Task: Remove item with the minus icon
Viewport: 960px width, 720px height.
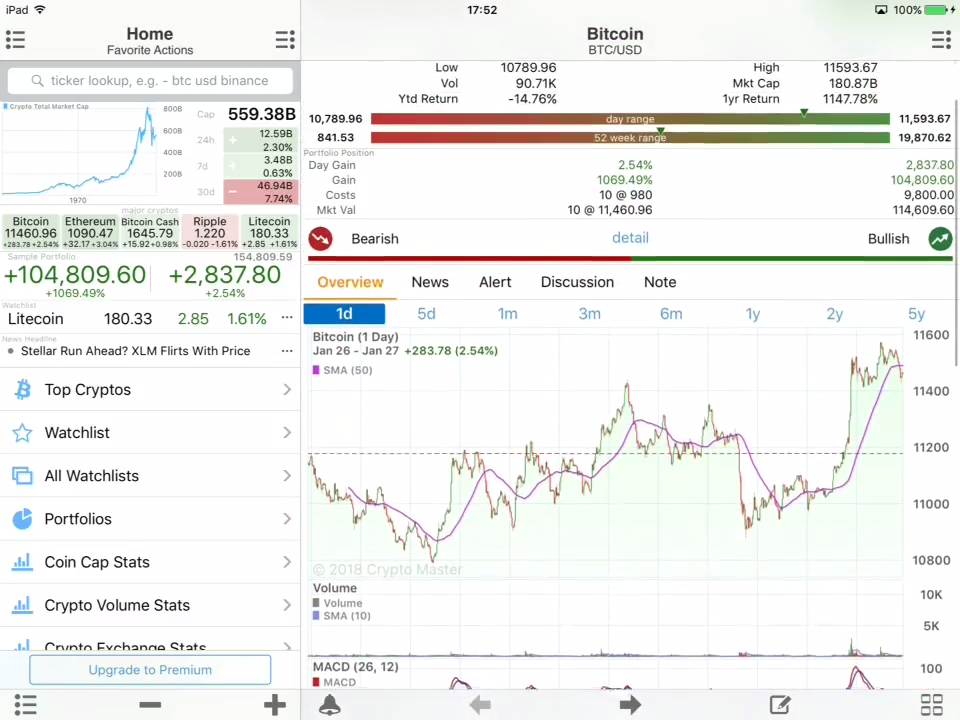Action: point(150,705)
